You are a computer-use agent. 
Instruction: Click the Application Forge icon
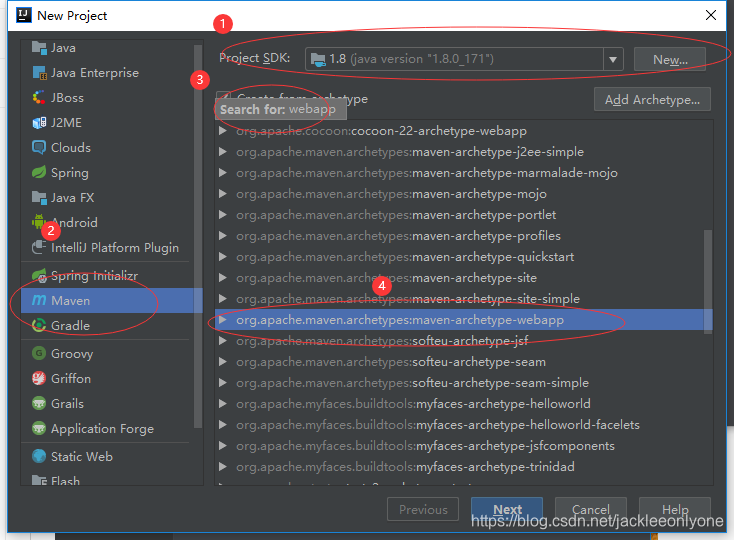pyautogui.click(x=39, y=428)
